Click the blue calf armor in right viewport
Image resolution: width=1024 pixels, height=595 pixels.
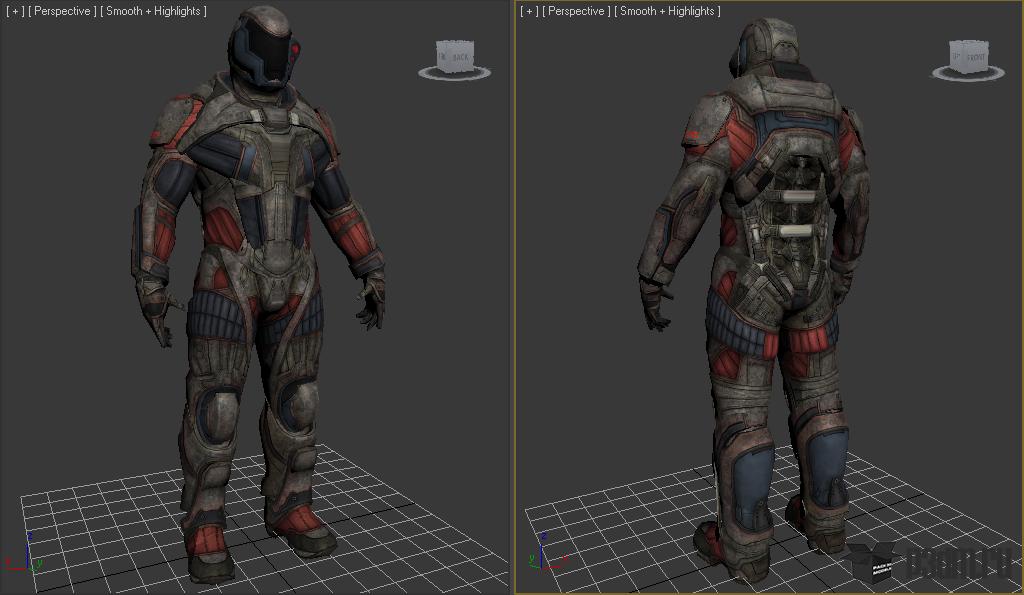[752, 485]
